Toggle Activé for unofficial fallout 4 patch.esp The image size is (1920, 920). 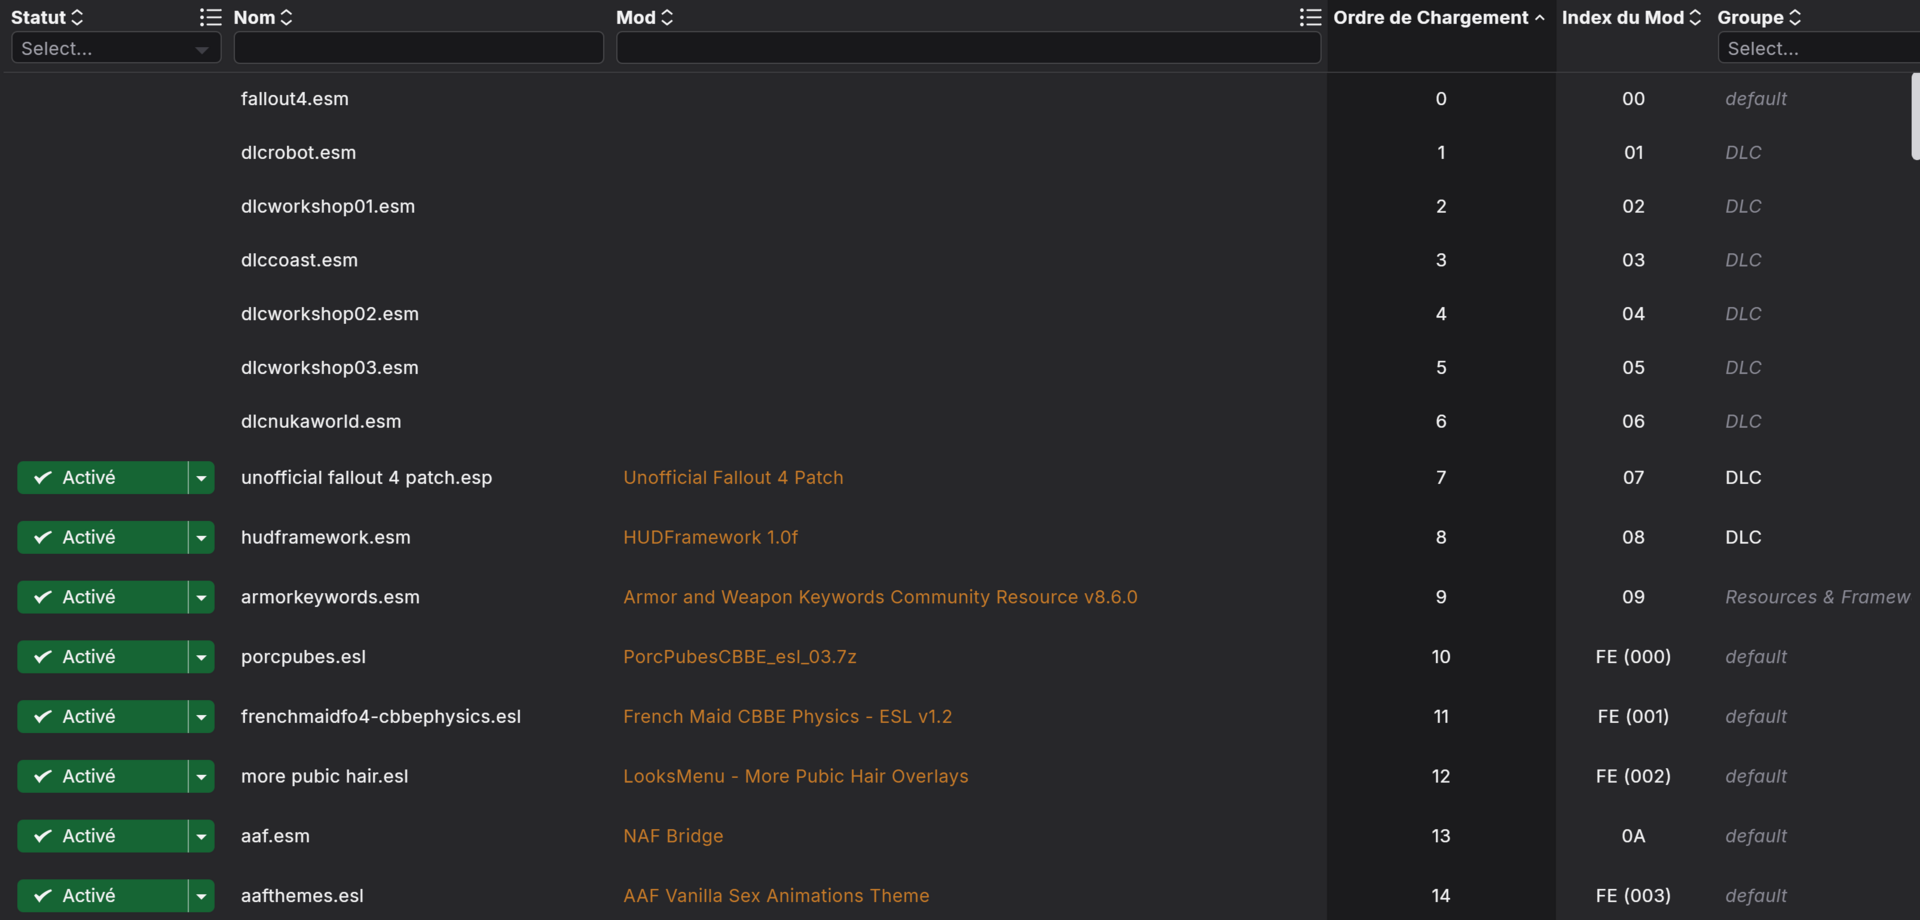click(x=102, y=478)
